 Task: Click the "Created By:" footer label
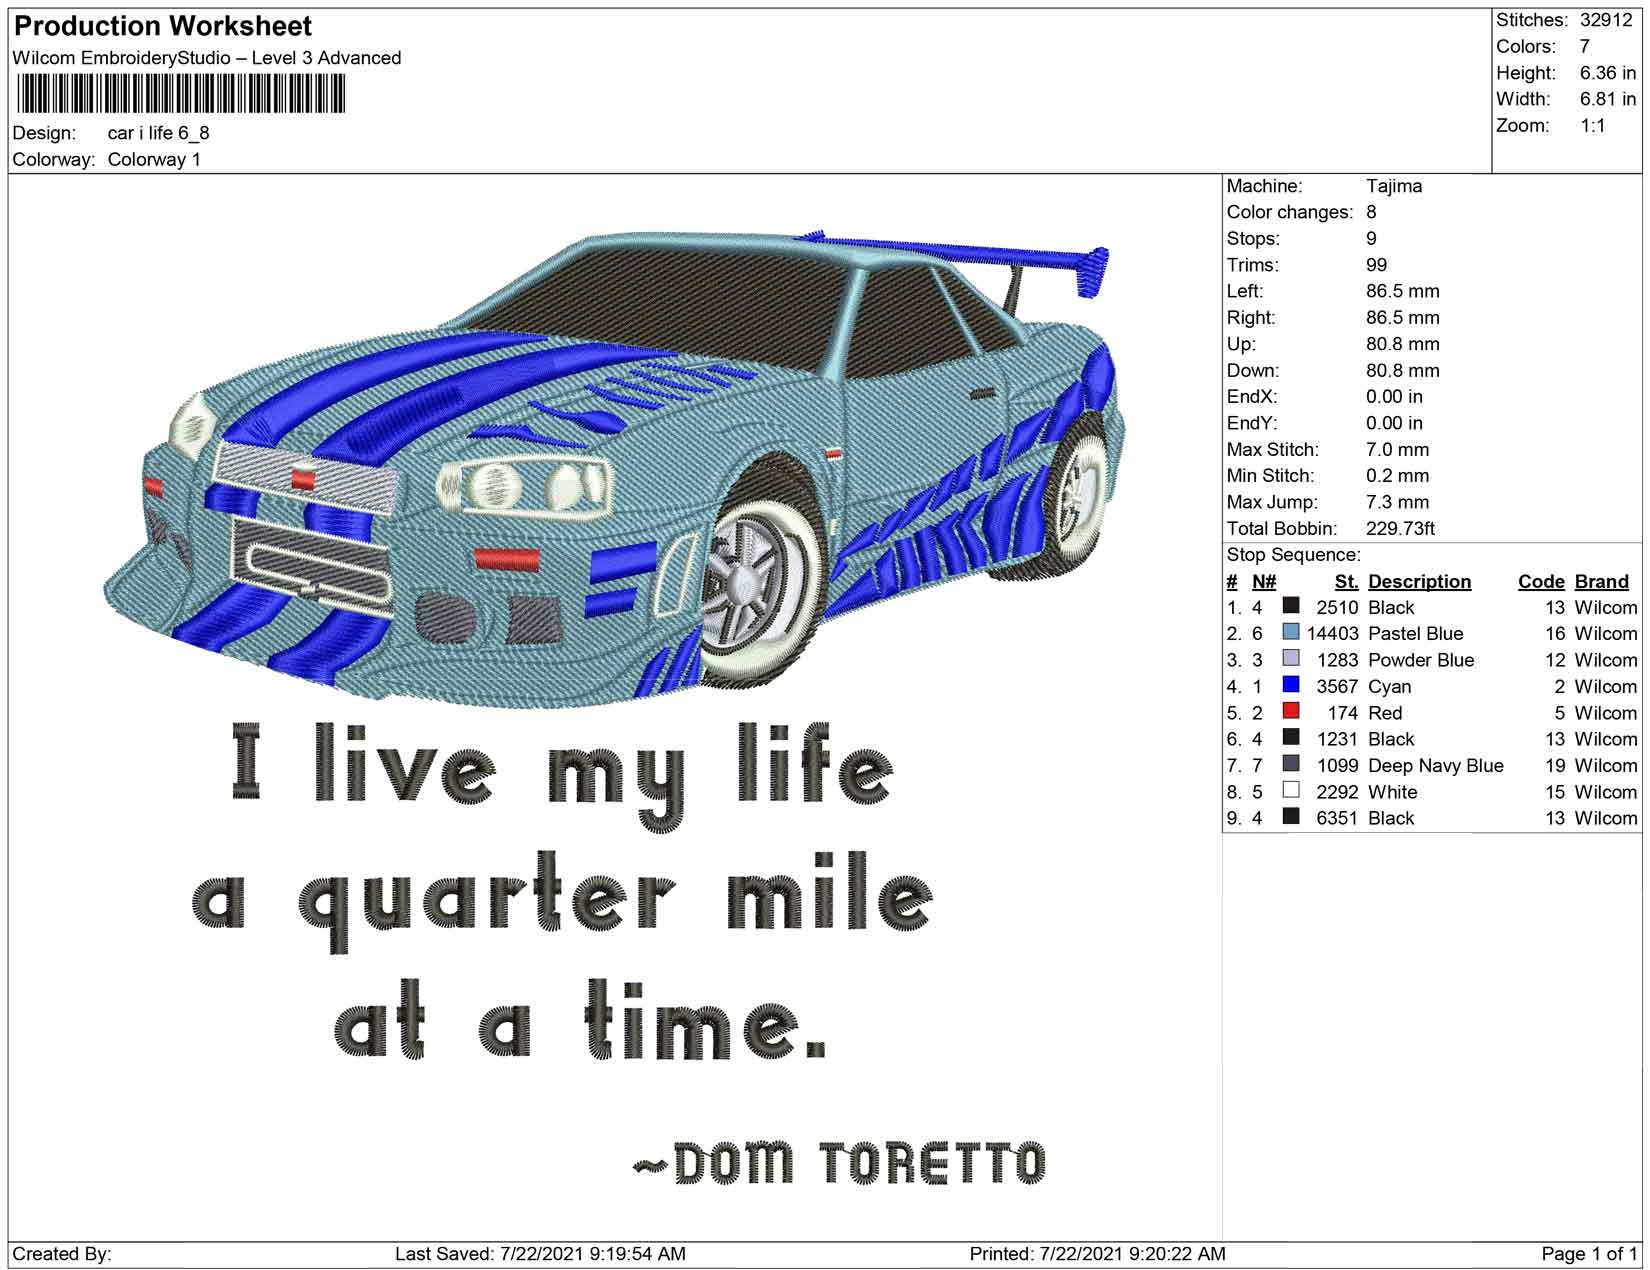pos(62,1254)
